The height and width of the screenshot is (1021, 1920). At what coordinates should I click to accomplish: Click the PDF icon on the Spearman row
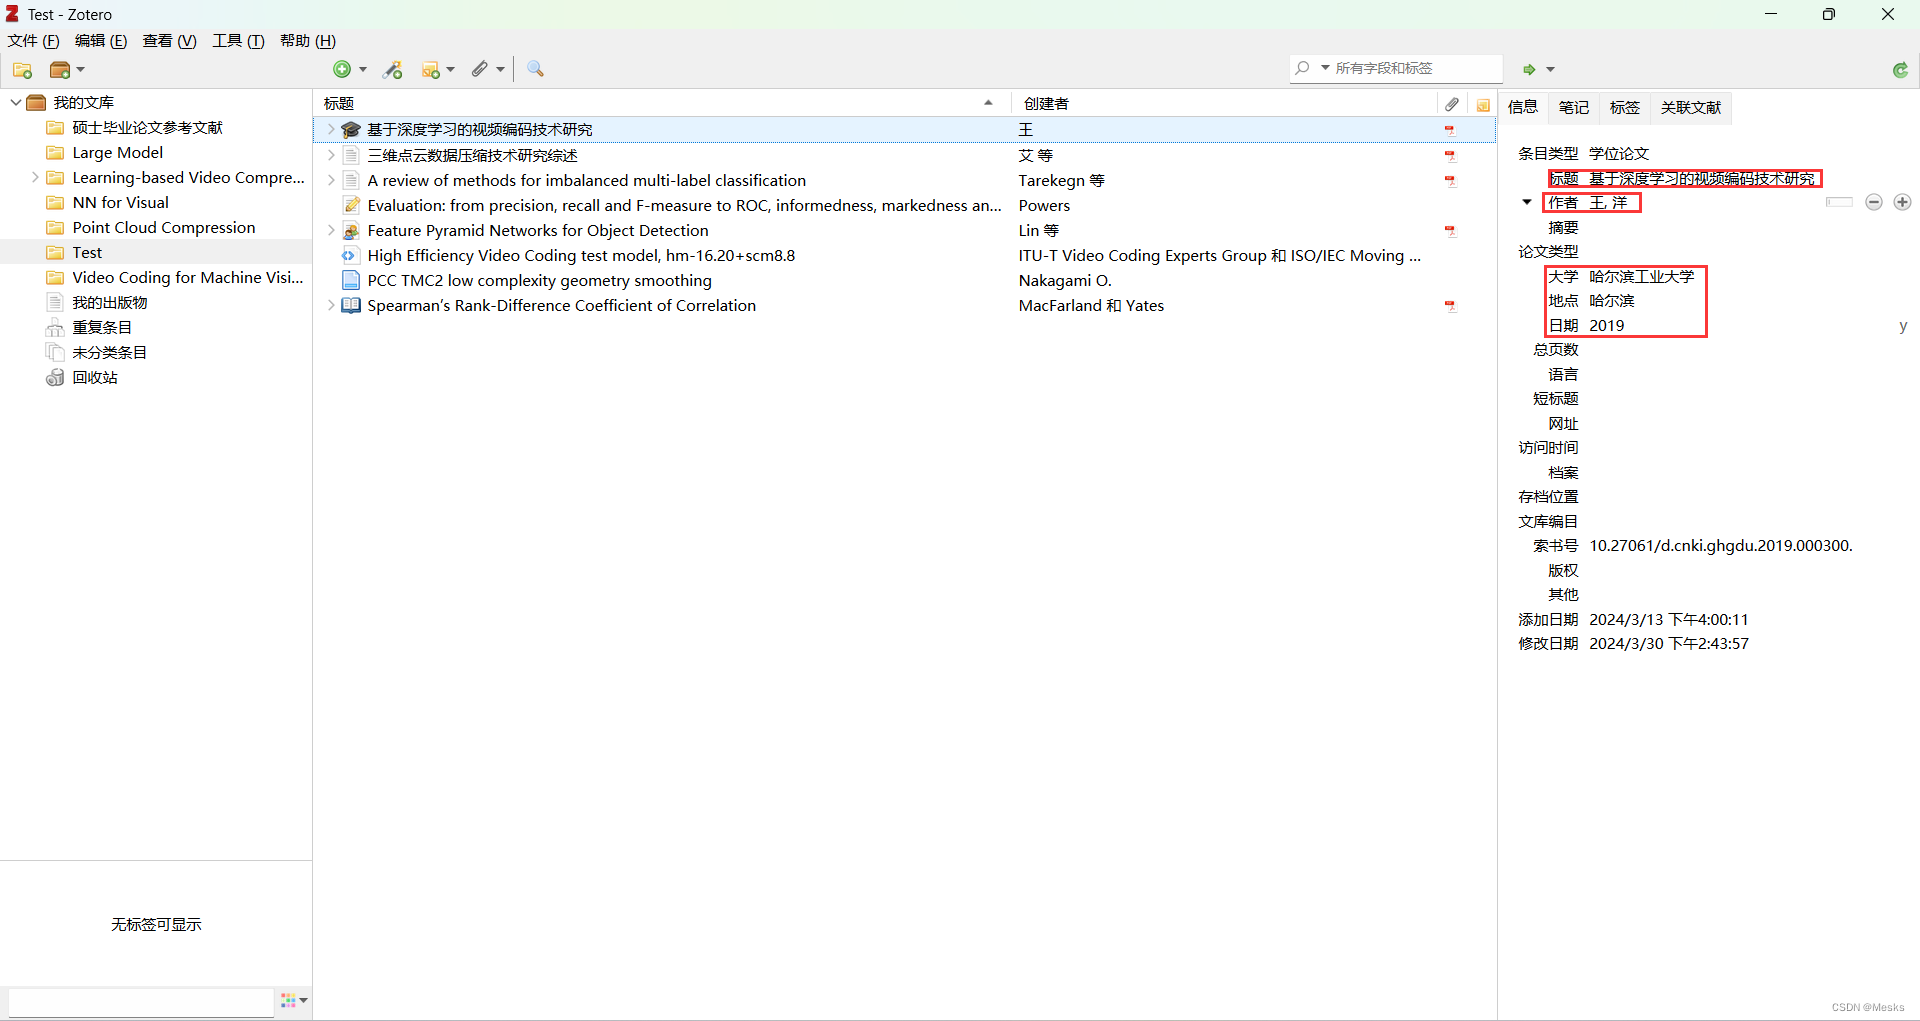(x=1449, y=306)
